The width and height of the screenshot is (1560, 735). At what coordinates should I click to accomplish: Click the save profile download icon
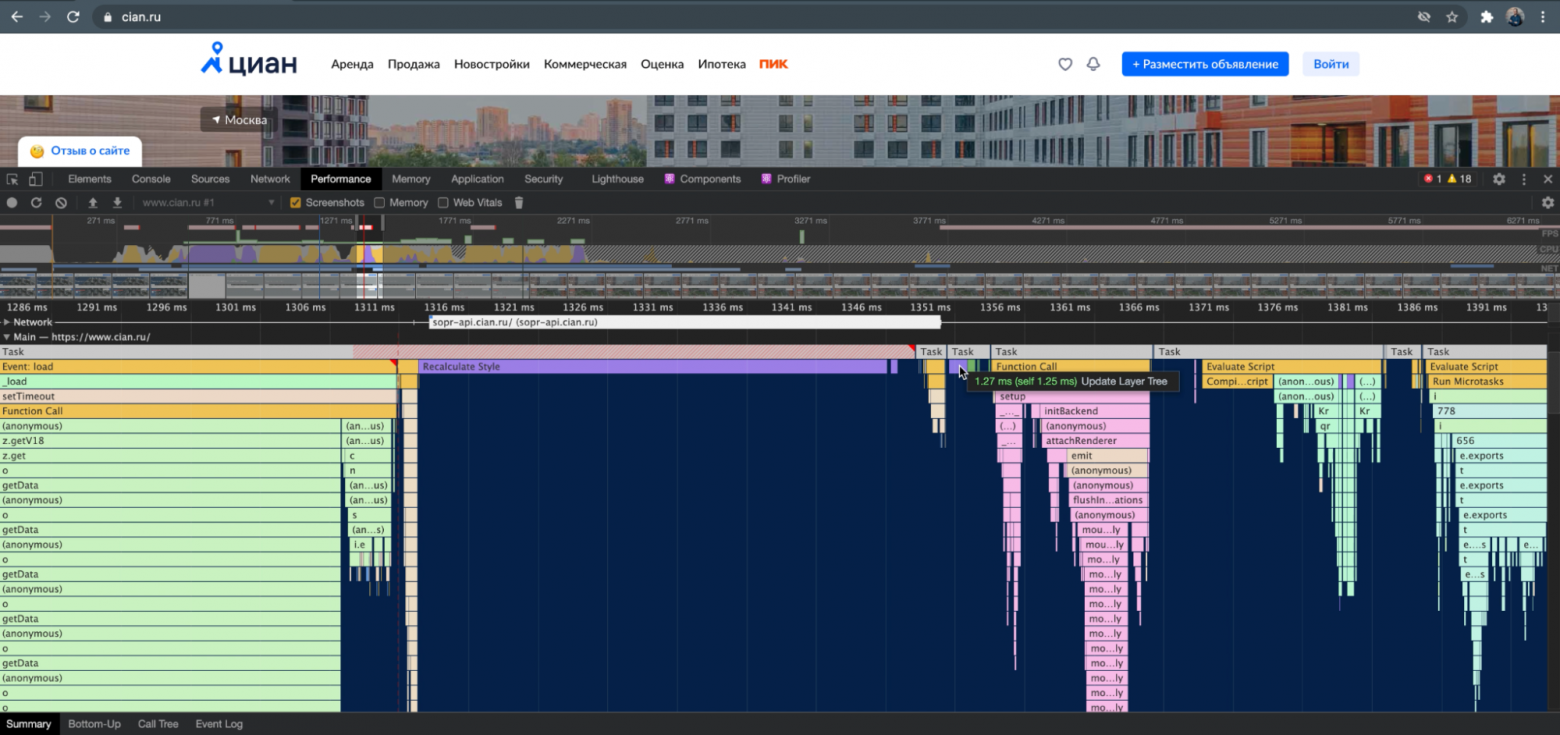click(x=117, y=202)
